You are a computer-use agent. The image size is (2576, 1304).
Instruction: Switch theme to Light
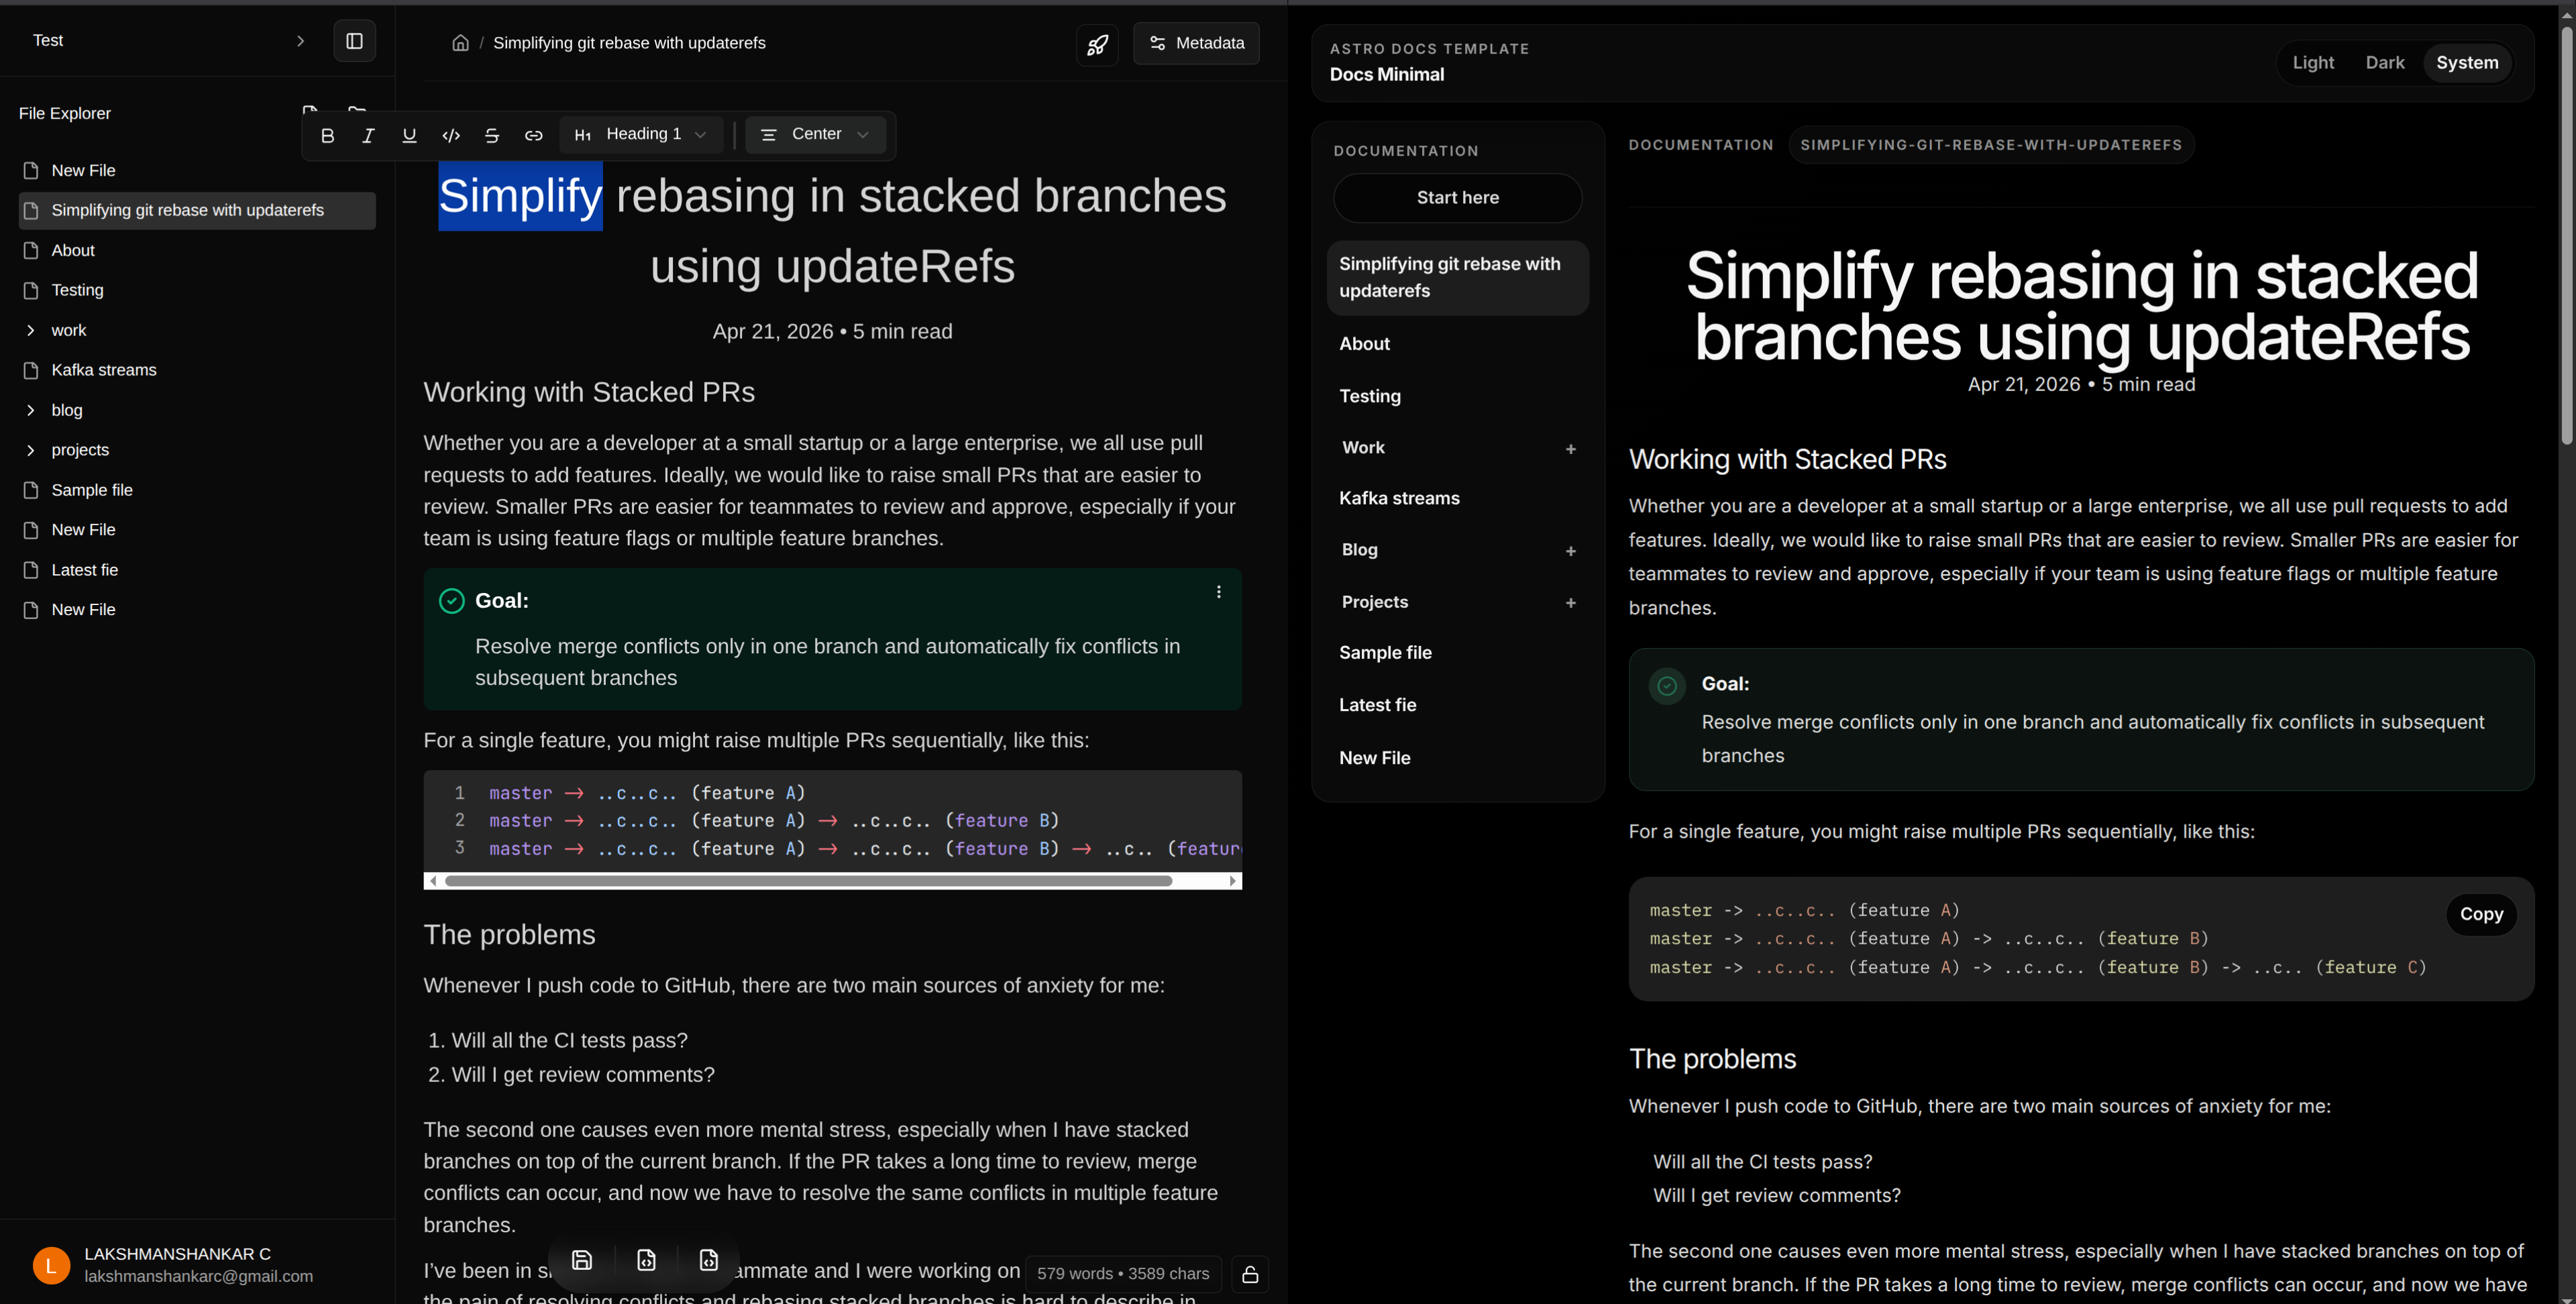click(2313, 62)
